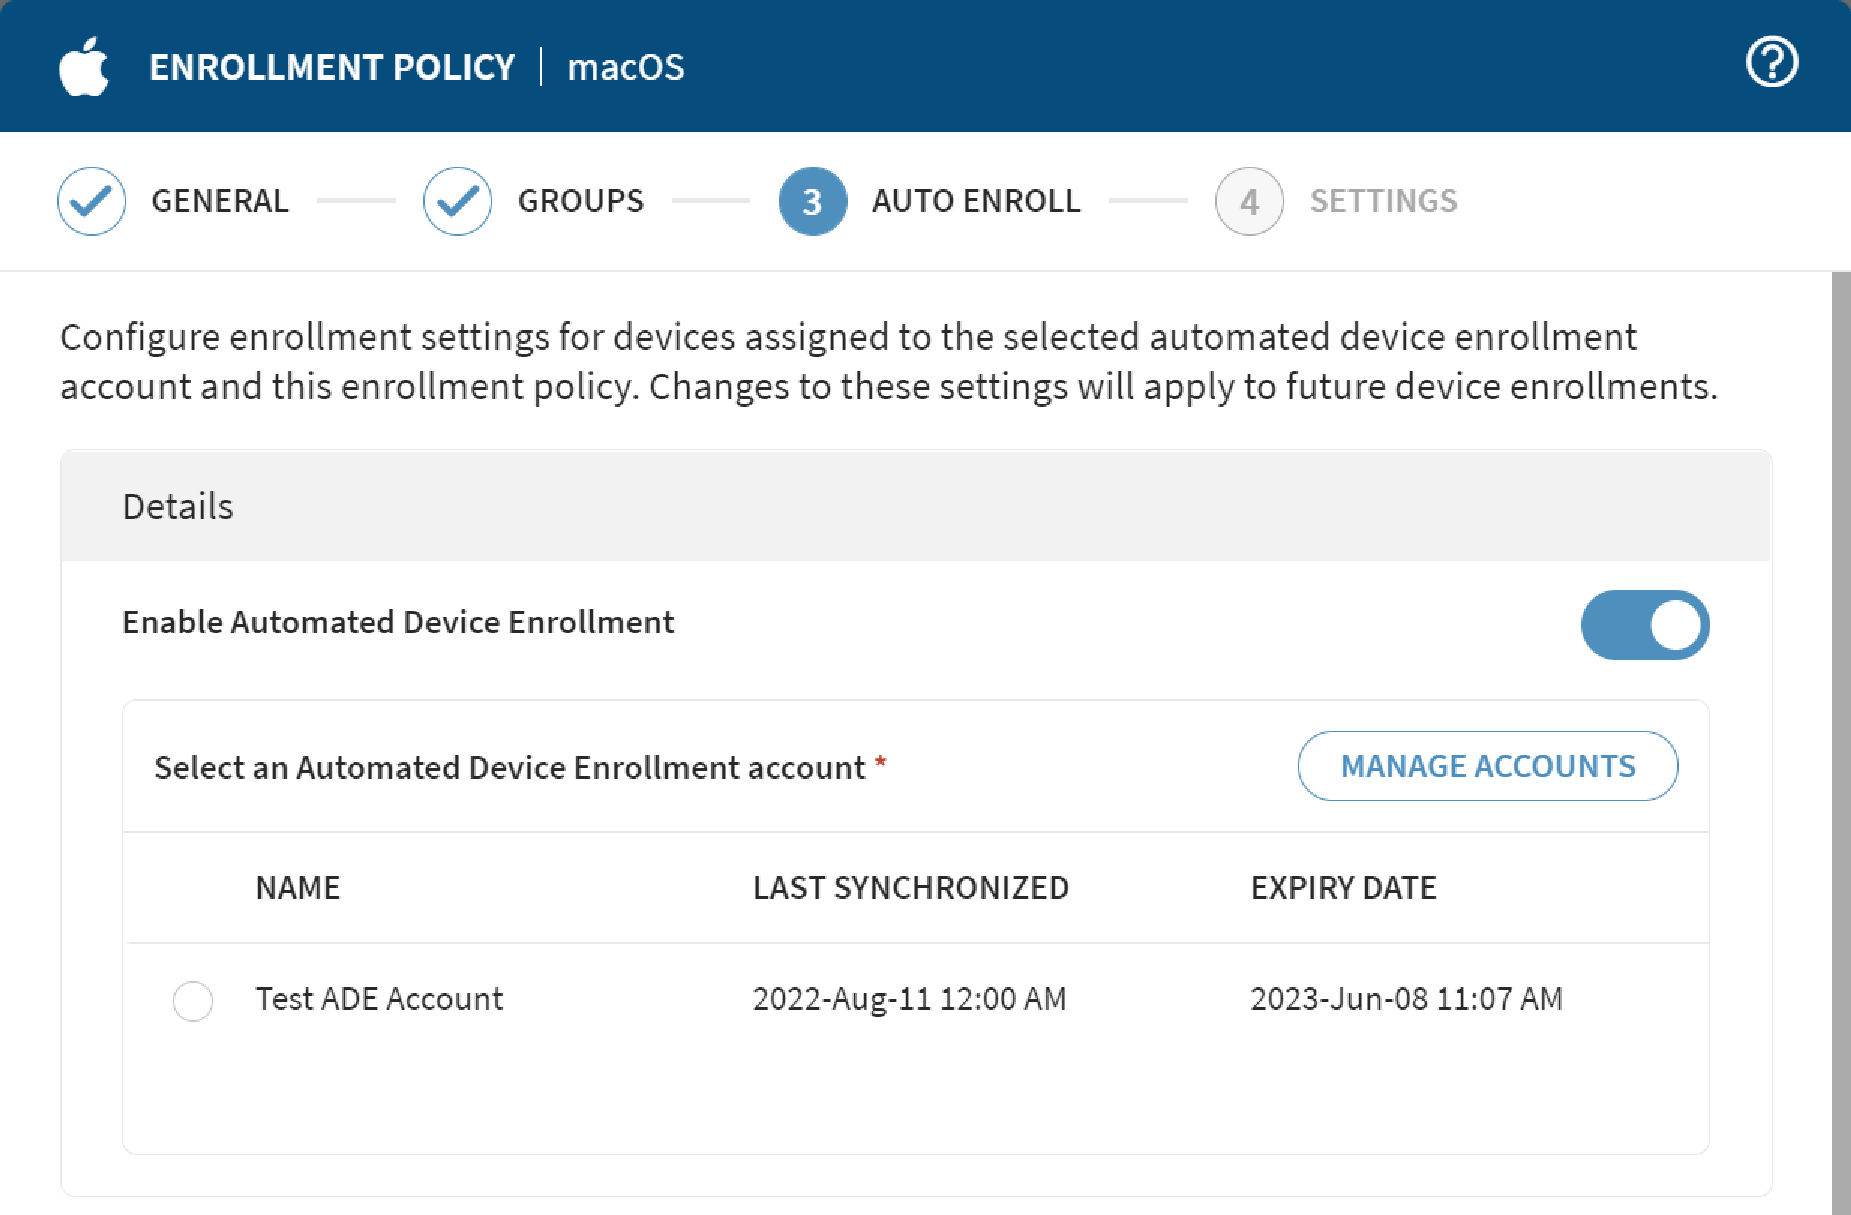
Task: Click the NAME column header
Action: 297,888
